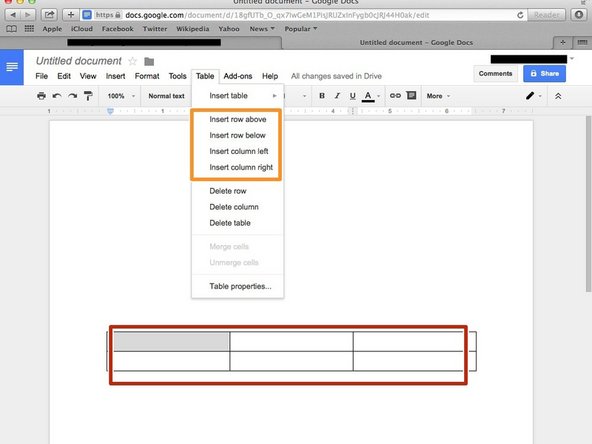The width and height of the screenshot is (592, 444).
Task: Click the blue Share button
Action: [x=544, y=74]
